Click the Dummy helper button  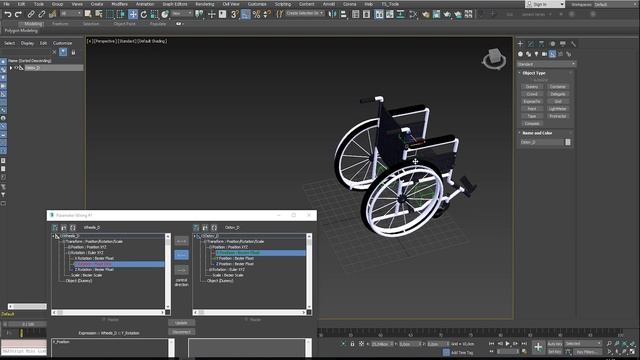click(x=531, y=87)
